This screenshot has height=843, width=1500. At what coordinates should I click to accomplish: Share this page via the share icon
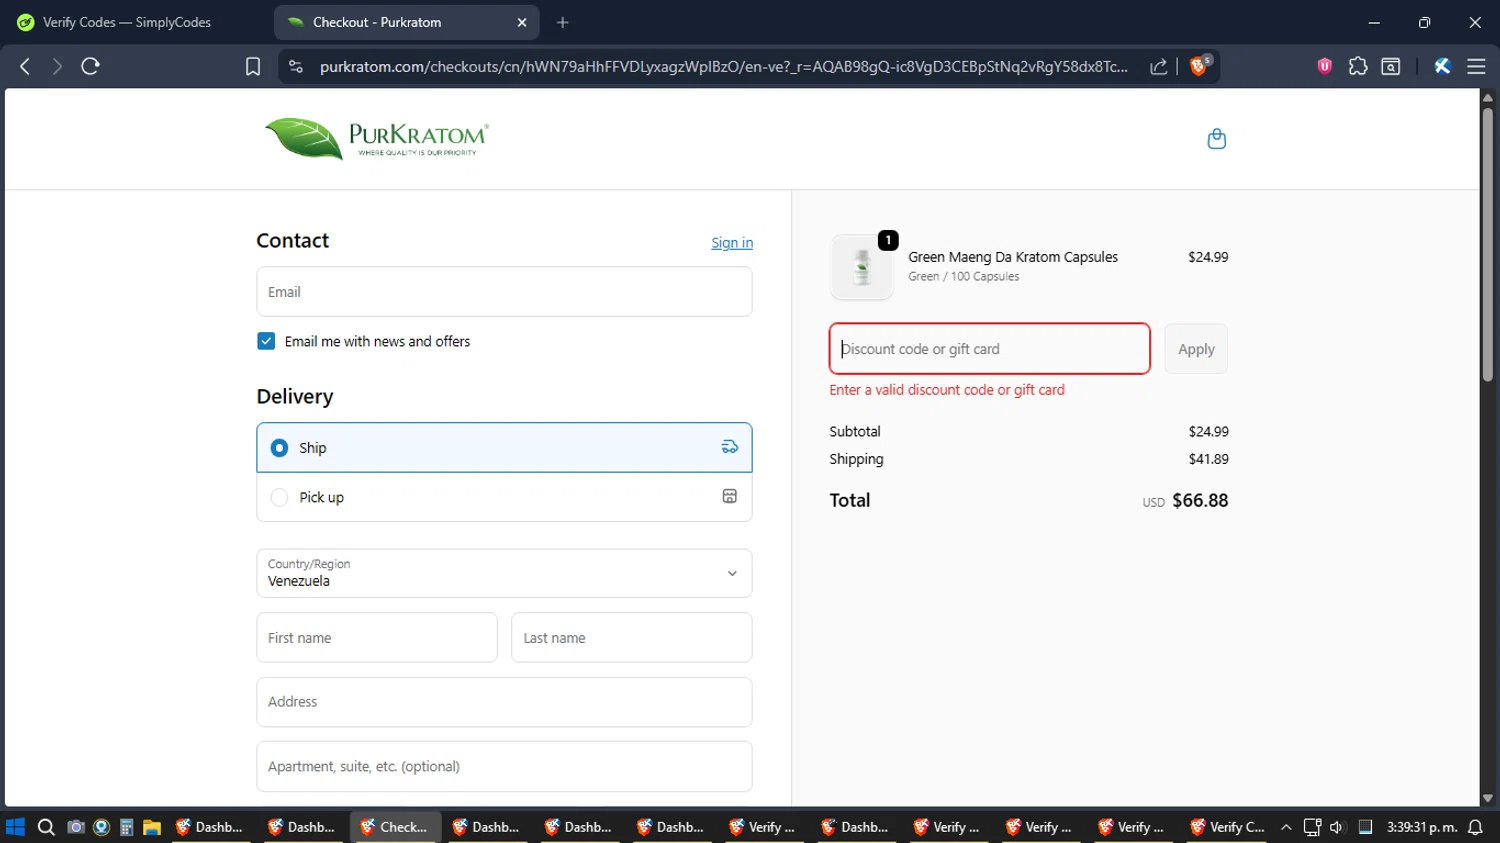point(1158,66)
